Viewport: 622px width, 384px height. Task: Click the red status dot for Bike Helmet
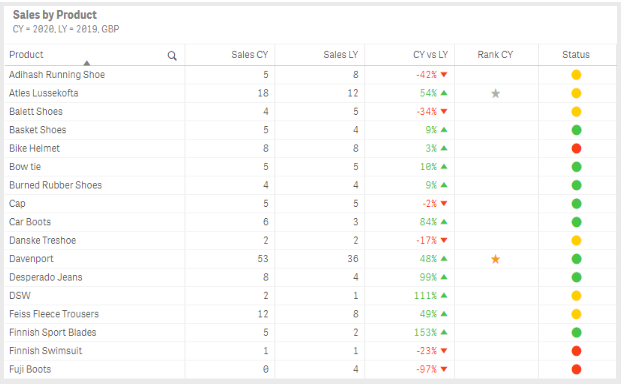point(576,148)
